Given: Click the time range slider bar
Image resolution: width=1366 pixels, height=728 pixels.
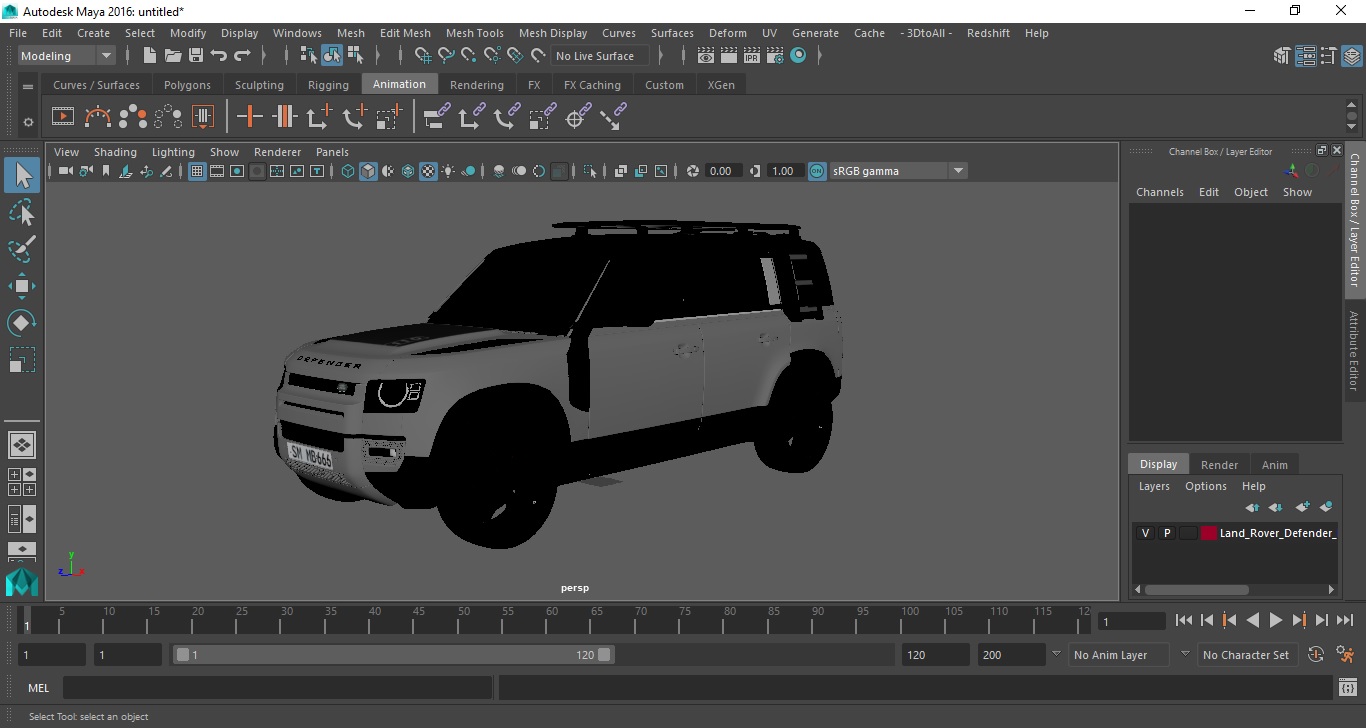Looking at the screenshot, I should click(x=394, y=655).
